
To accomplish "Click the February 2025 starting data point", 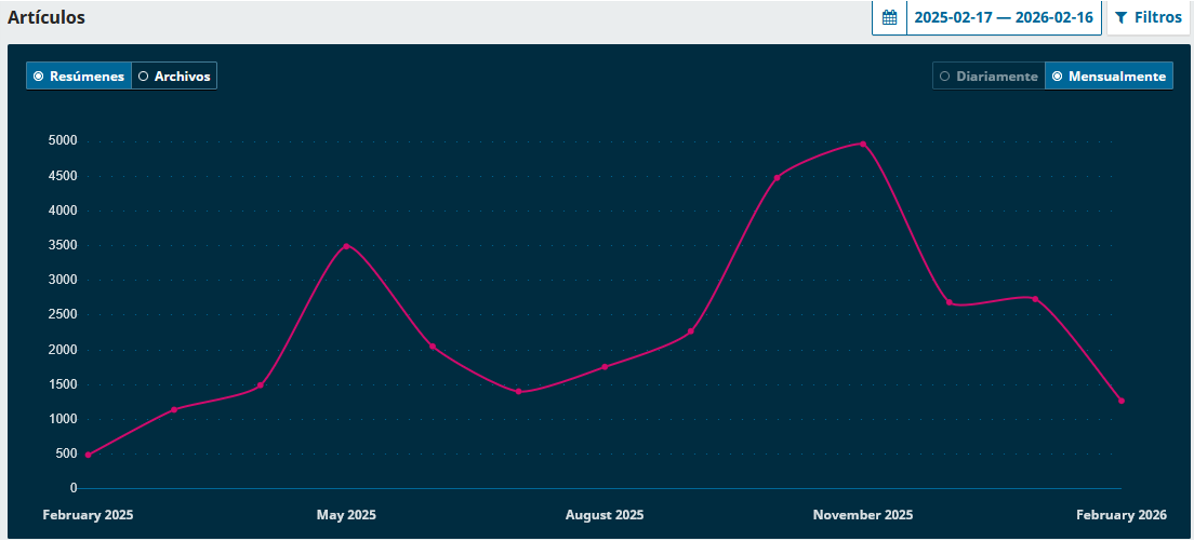I will tap(88, 455).
